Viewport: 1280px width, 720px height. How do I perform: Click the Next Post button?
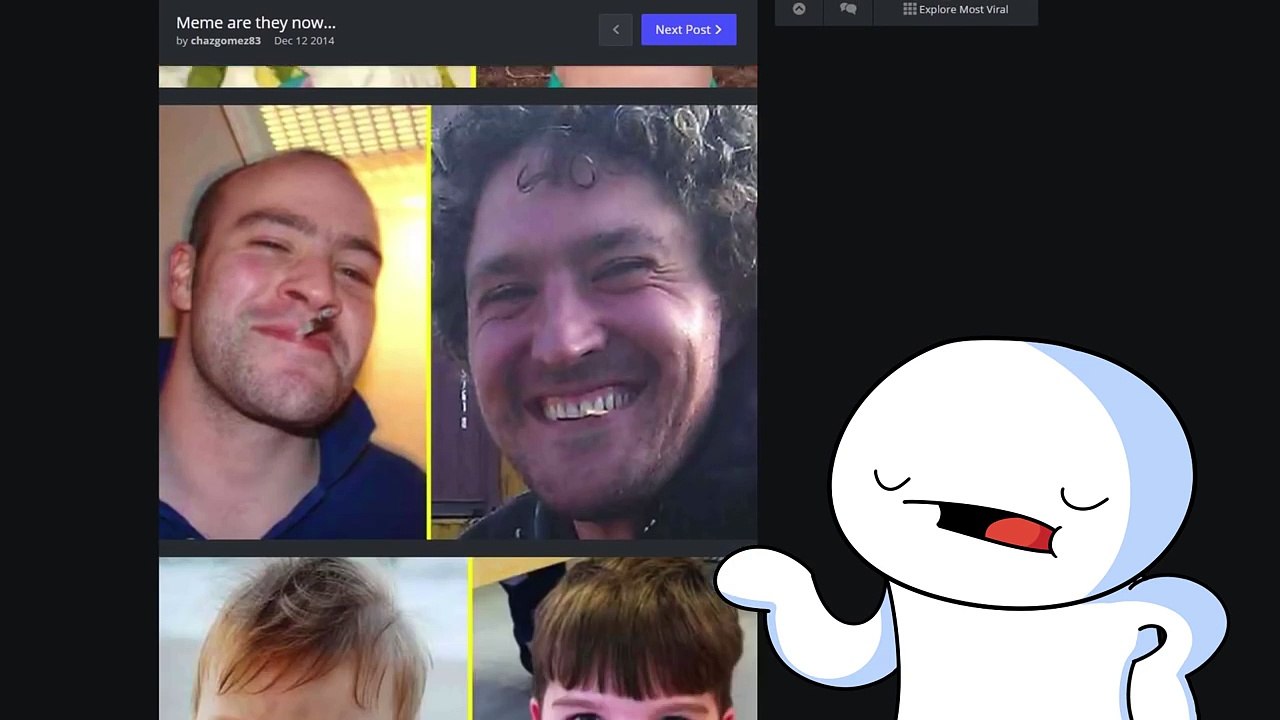pyautogui.click(x=689, y=30)
